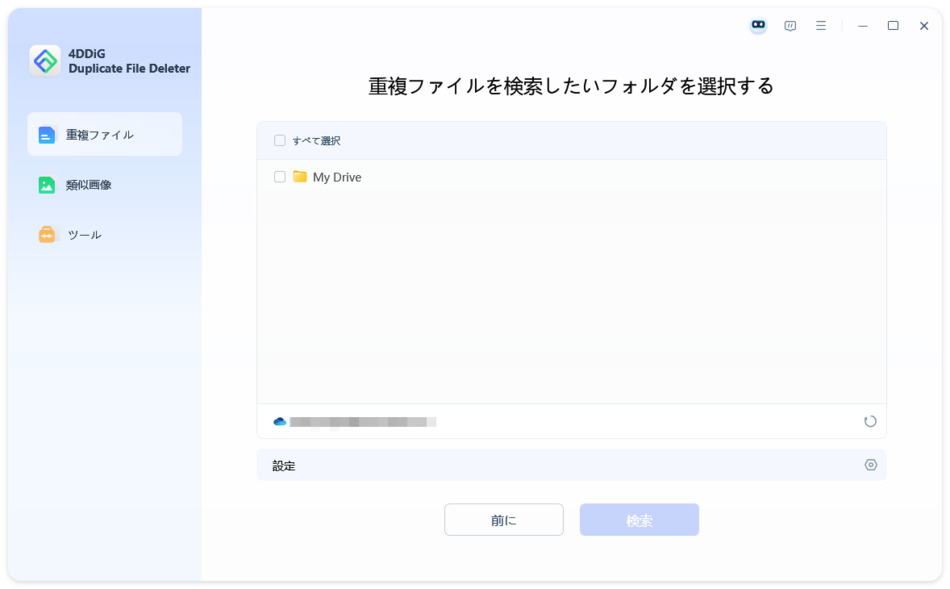
Task: Click the 4DDiG Duplicate File Deleter title
Action: (x=129, y=61)
